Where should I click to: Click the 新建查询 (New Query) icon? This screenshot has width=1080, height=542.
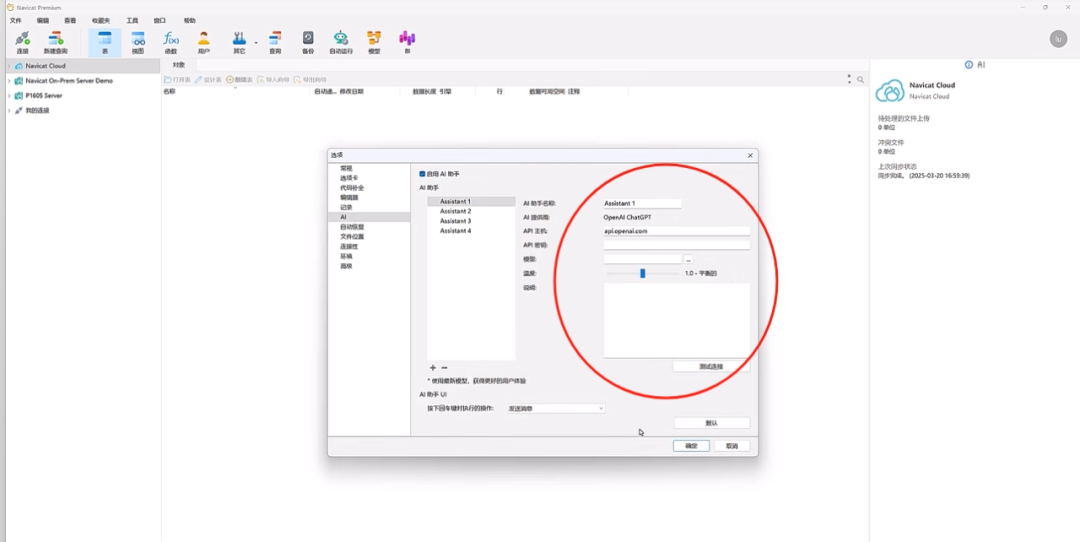[56, 42]
